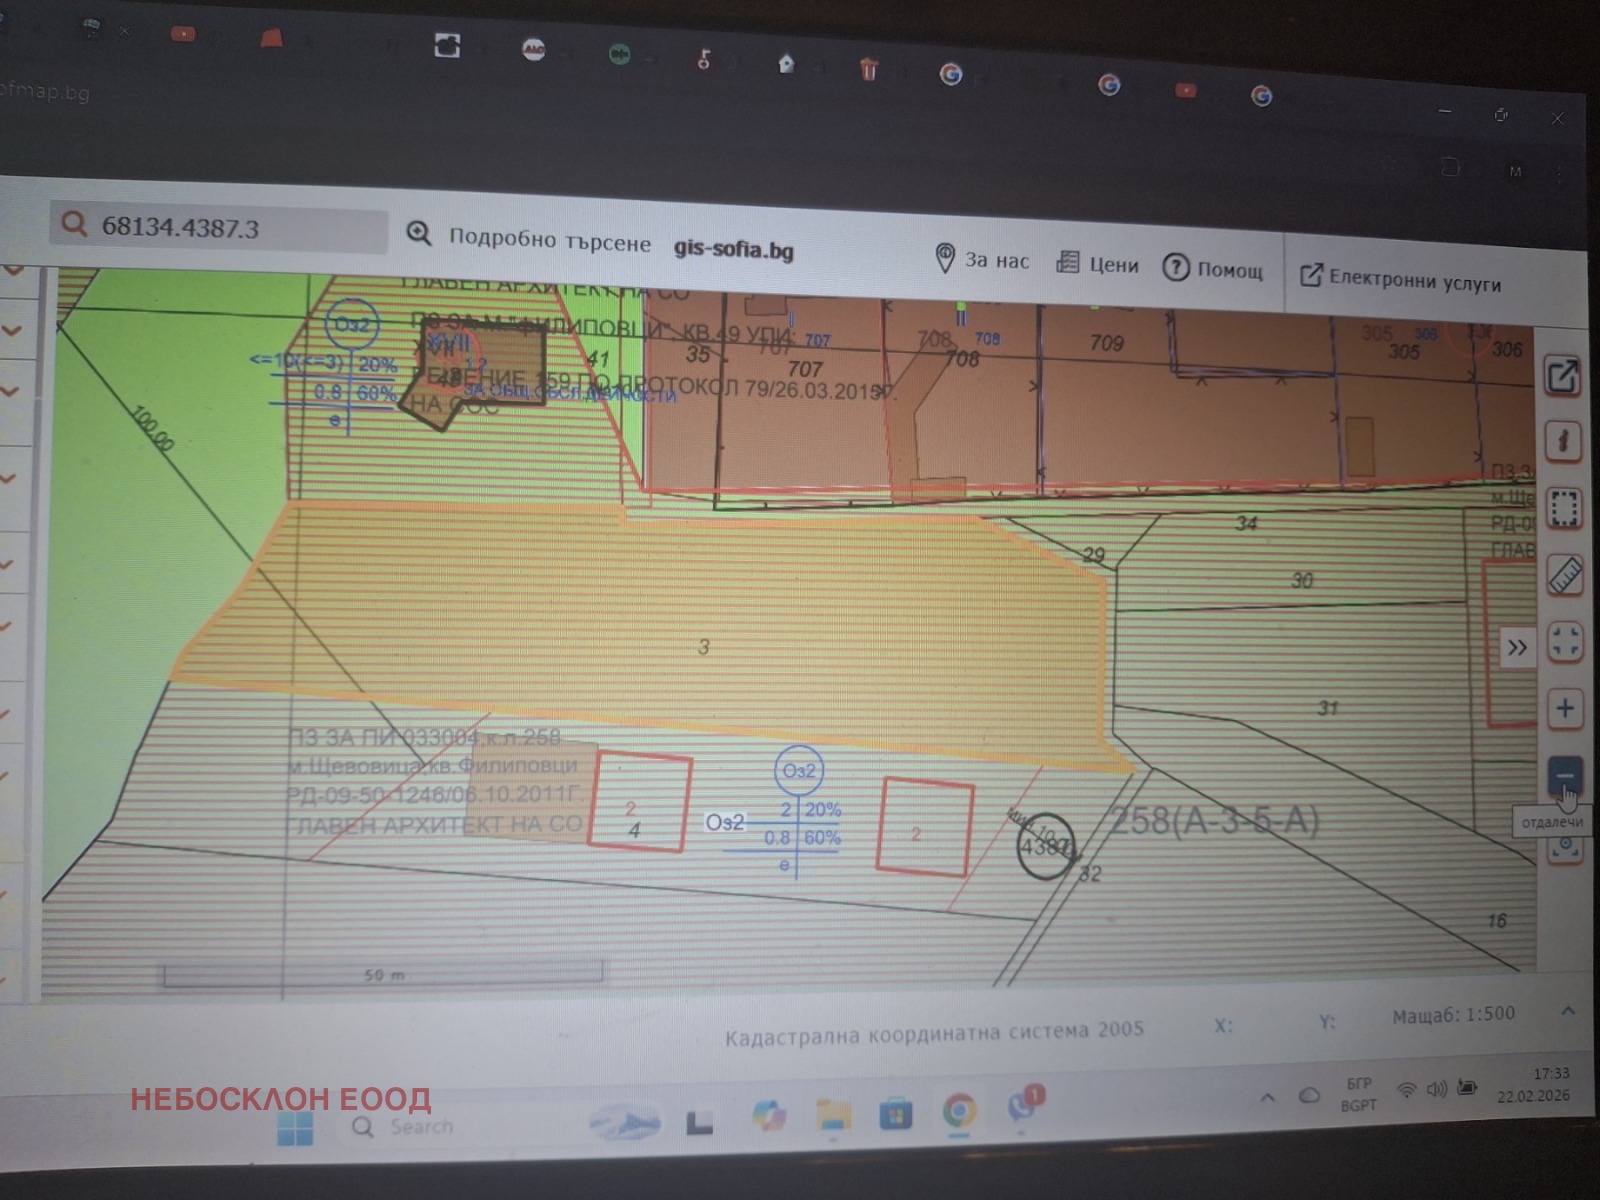Image resolution: width=1600 pixels, height=1200 pixels.
Task: Open Подробно търсене advanced search
Action: coord(529,239)
